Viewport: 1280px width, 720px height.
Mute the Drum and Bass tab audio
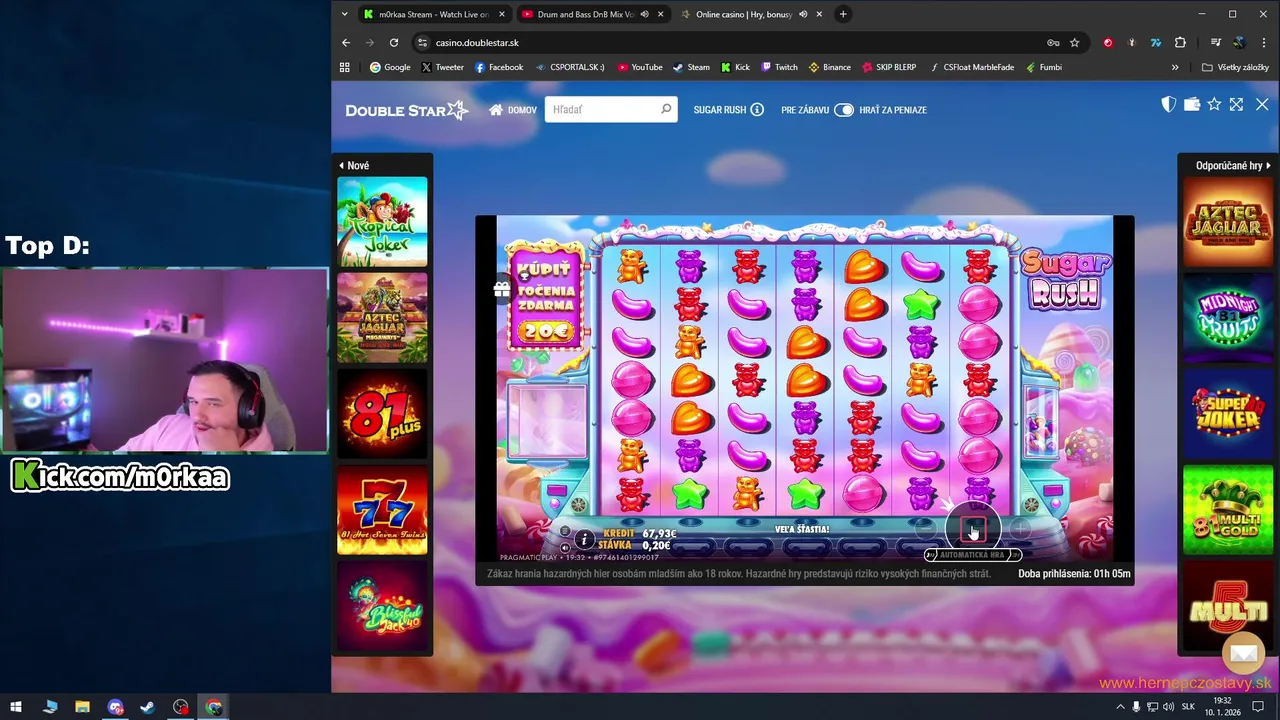click(644, 14)
